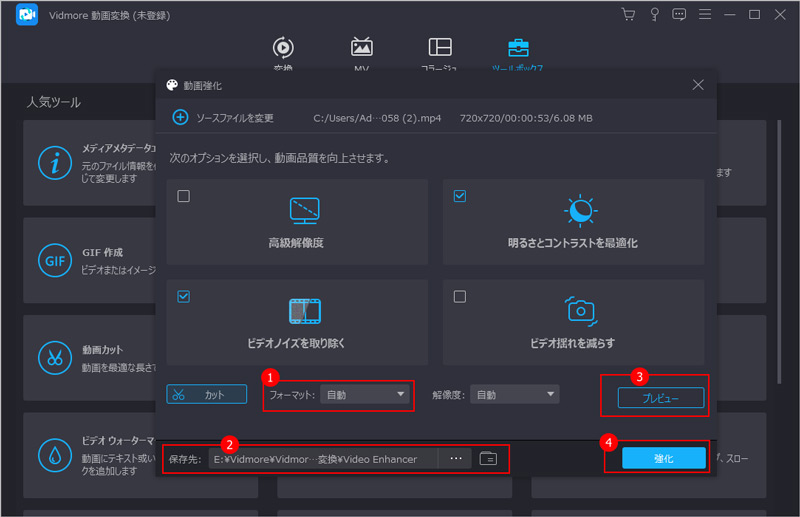The image size is (800, 517).
Task: Uncheck 明るさとコントラストを最適化 checkbox
Action: pyautogui.click(x=460, y=196)
